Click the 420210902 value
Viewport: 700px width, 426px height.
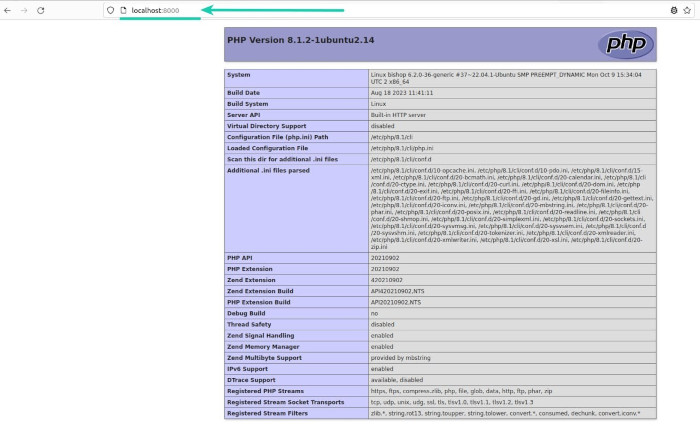pyautogui.click(x=387, y=280)
